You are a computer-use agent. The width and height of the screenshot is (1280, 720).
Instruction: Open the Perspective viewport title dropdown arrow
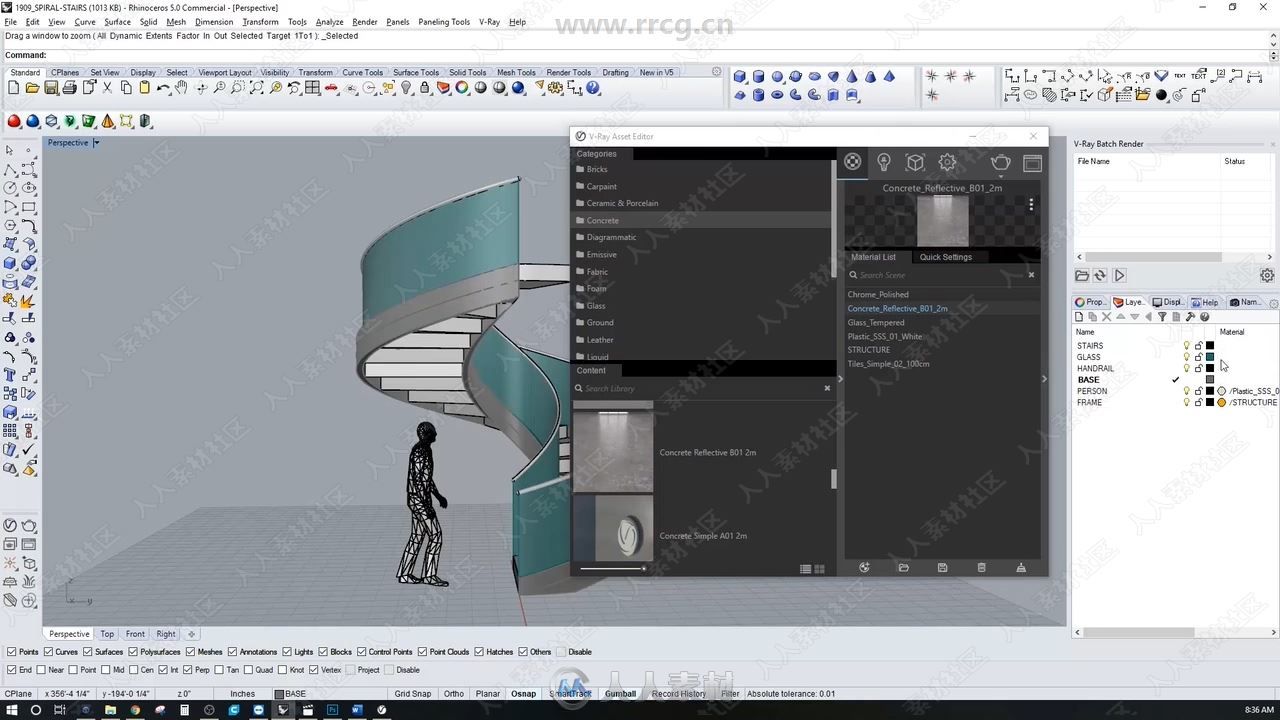[x=96, y=143]
